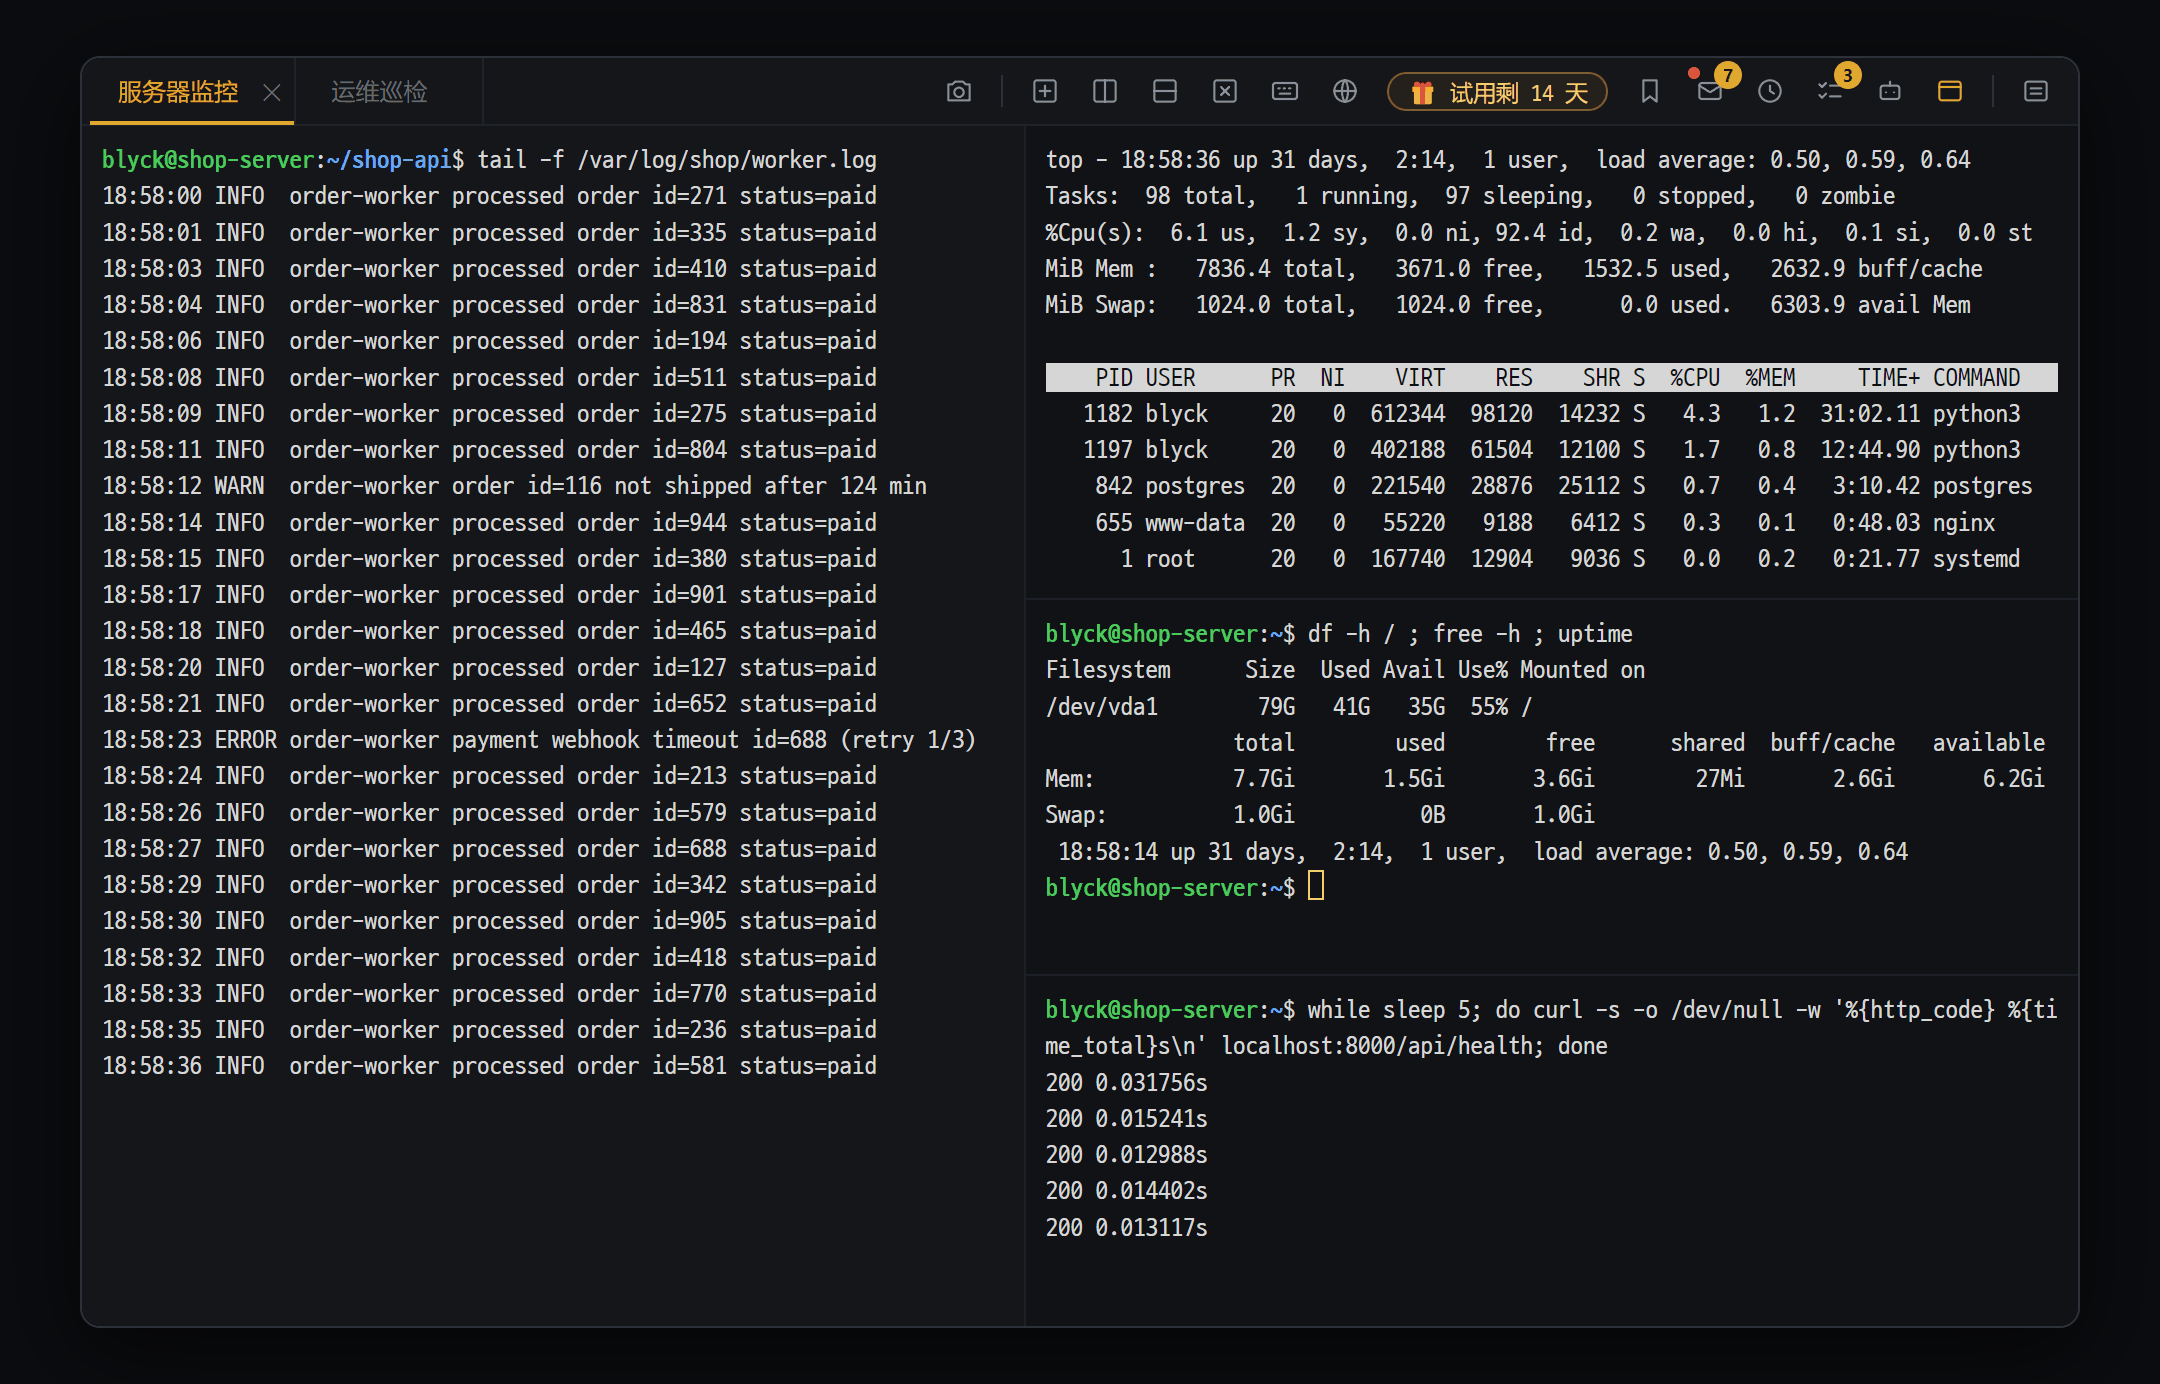Viewport: 2160px width, 1384px height.
Task: Toggle the highlighted window layout icon
Action: pos(1949,92)
